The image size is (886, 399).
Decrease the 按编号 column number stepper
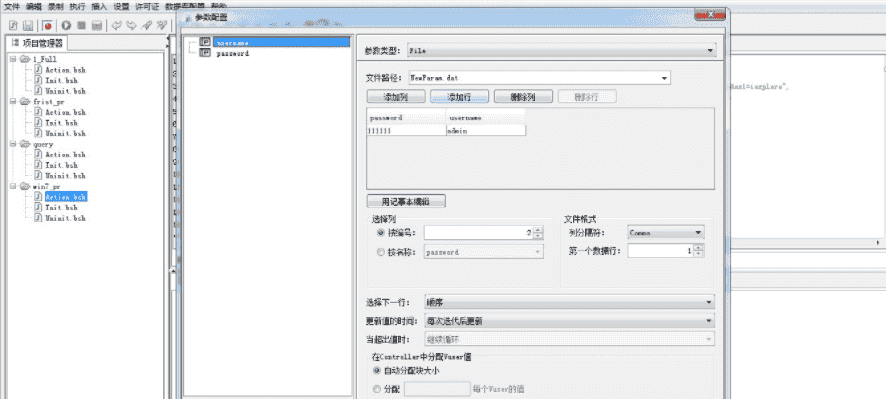[x=538, y=236]
